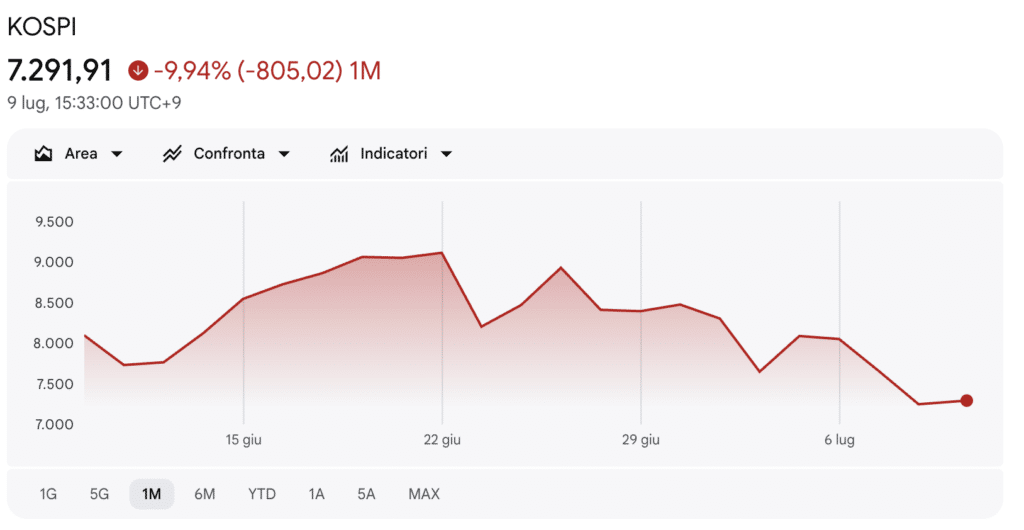Screen dimensions: 1024x530
Task: Click the 9.500 y-axis label
Action: tap(54, 222)
